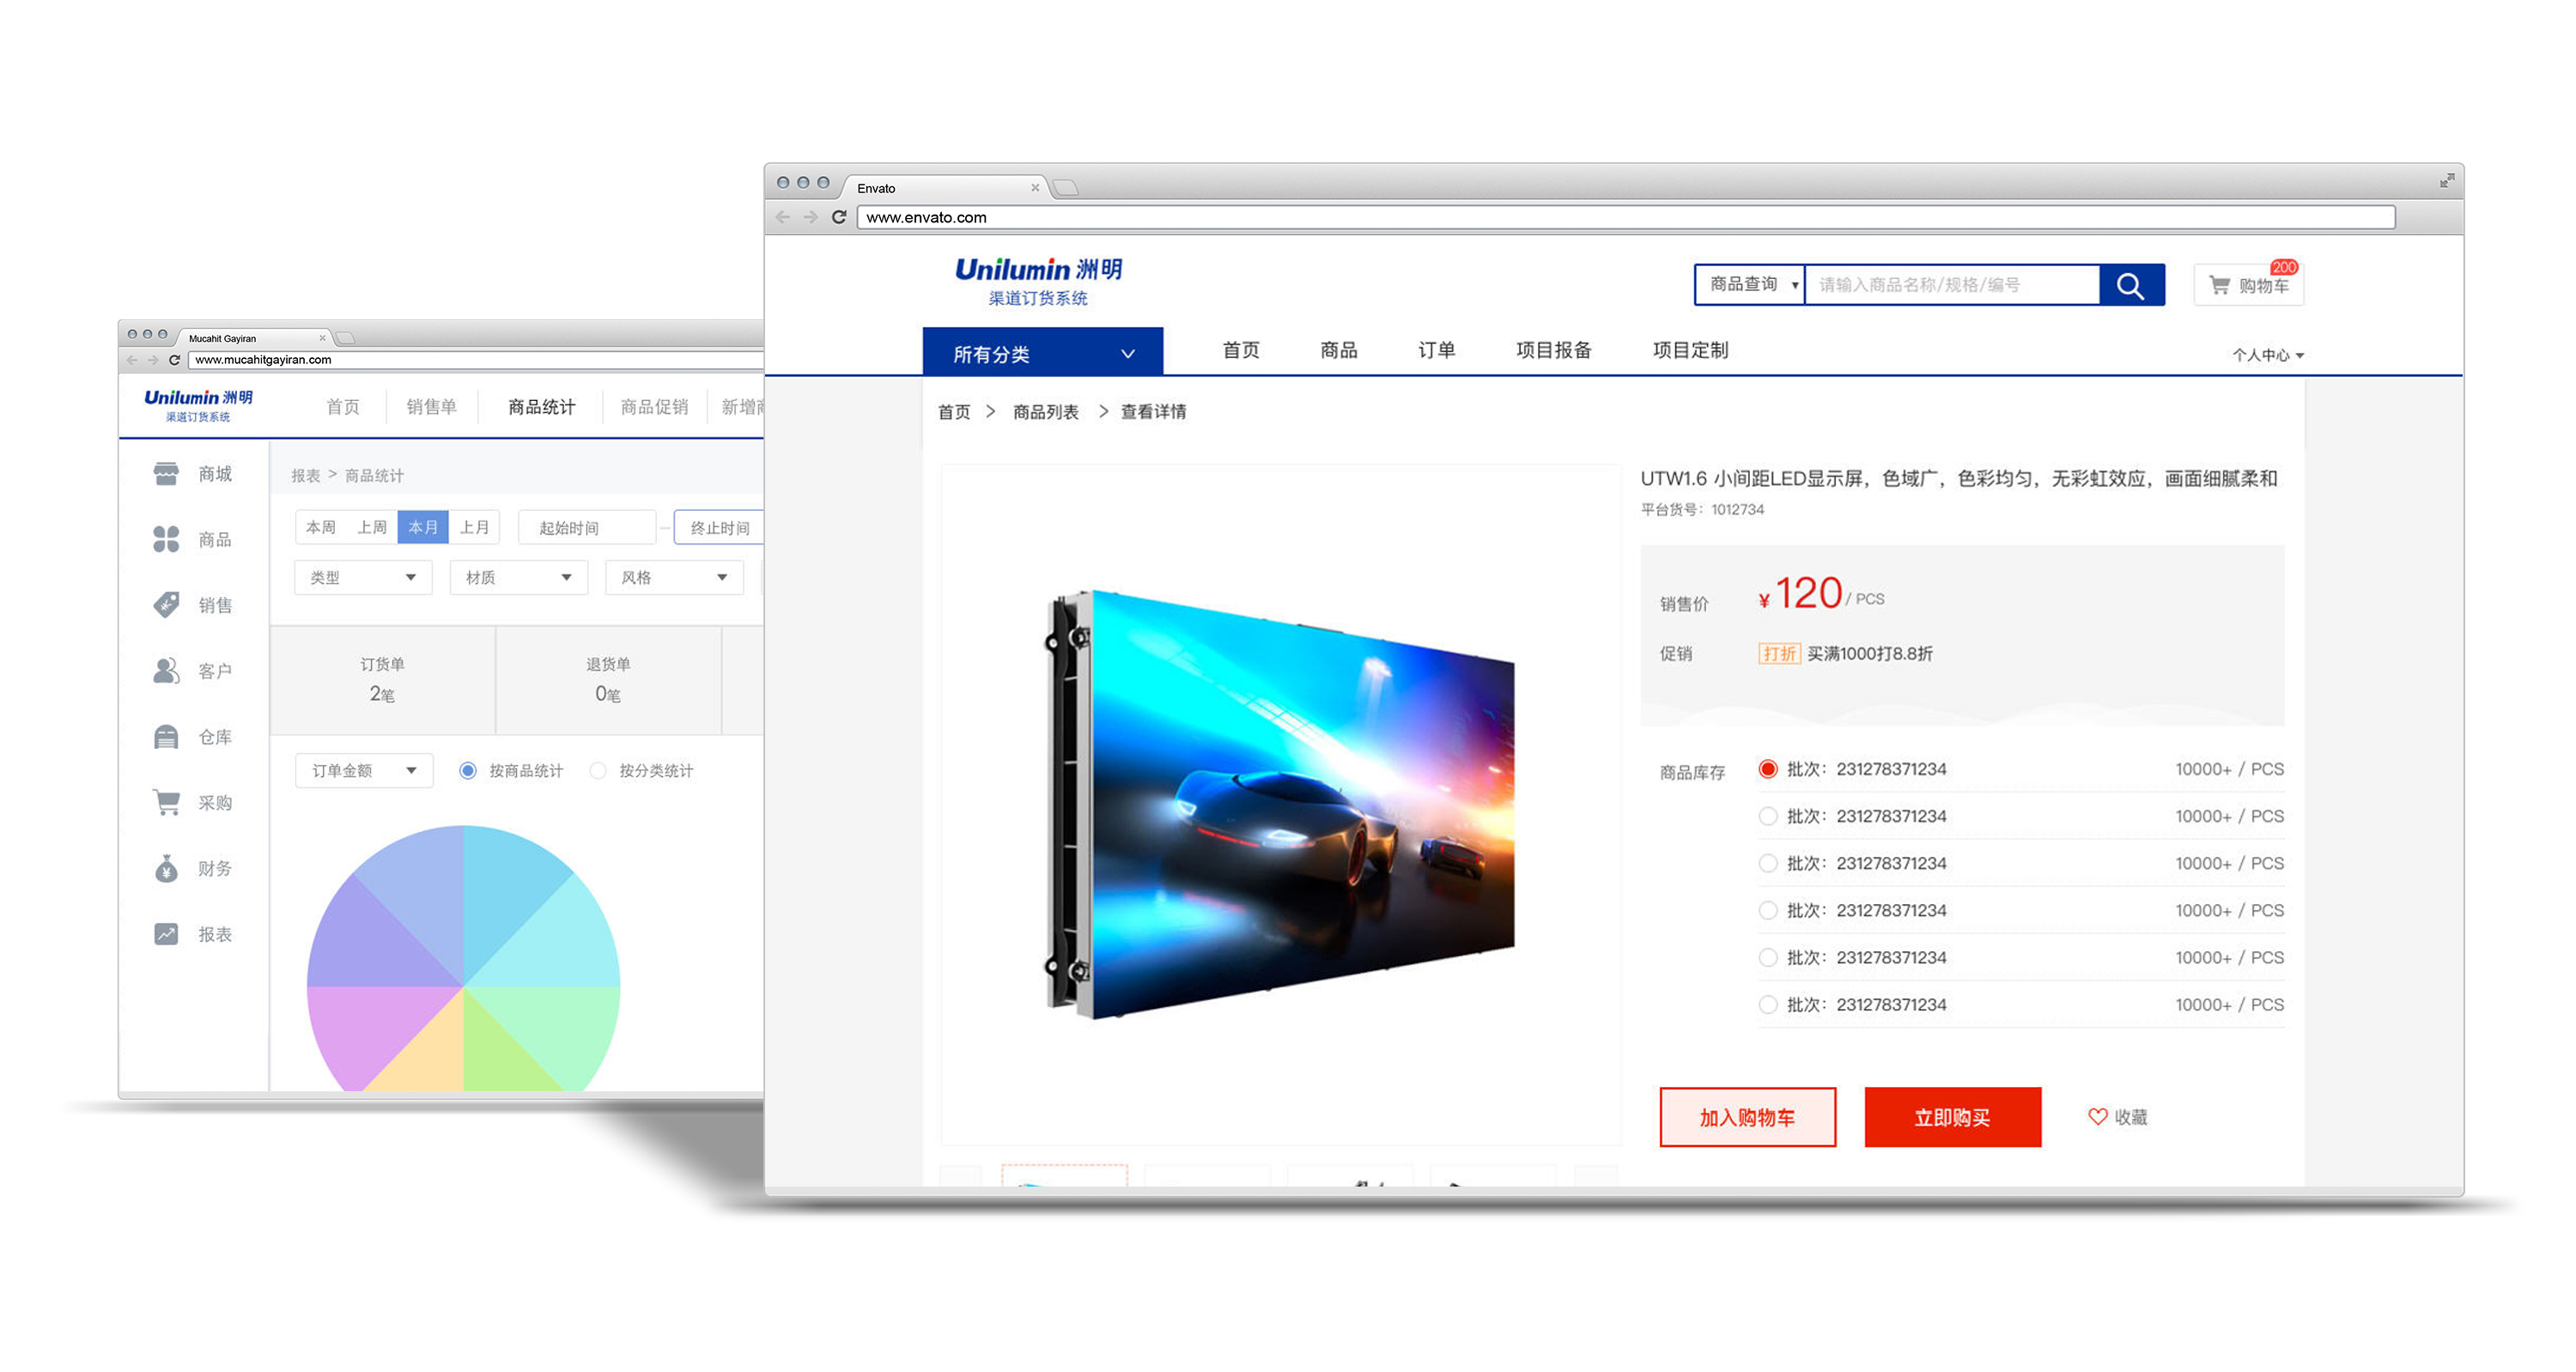The width and height of the screenshot is (2576, 1372).
Task: Open 项目报备 navigation menu item
Action: point(1553,350)
